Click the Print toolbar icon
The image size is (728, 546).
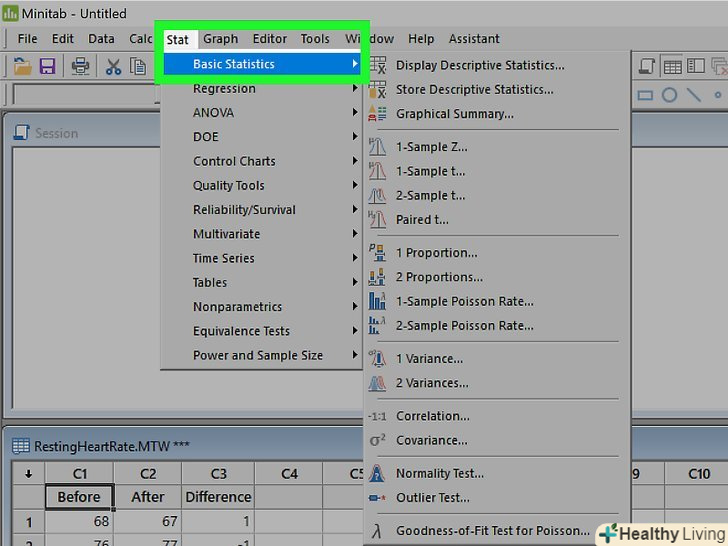[80, 66]
